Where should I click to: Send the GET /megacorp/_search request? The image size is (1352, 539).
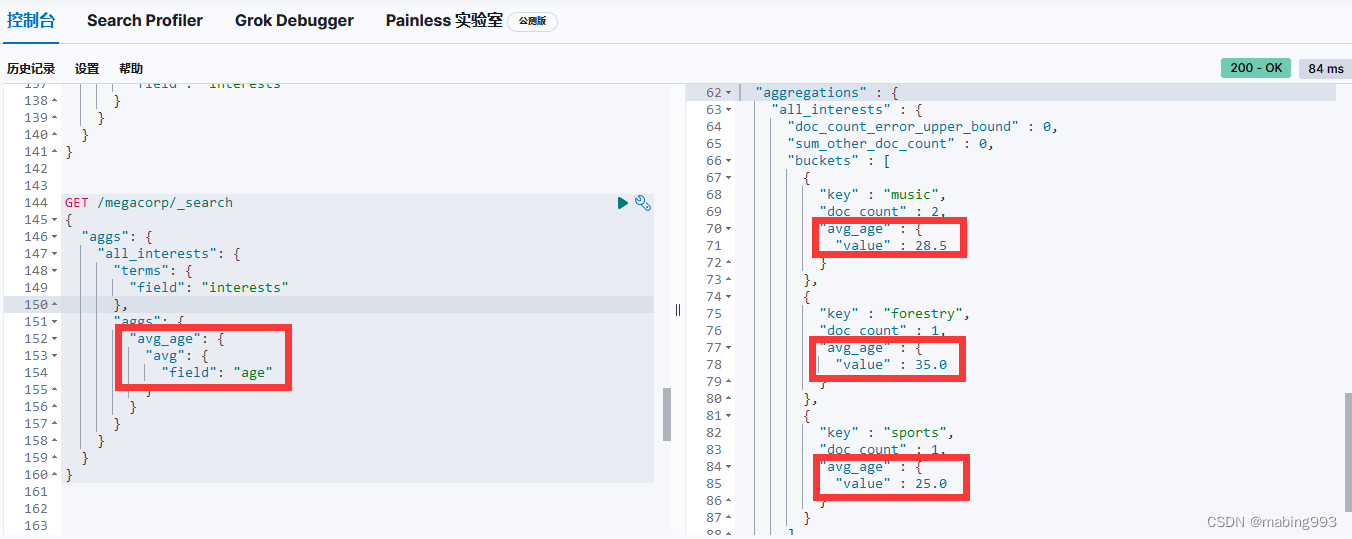(623, 203)
